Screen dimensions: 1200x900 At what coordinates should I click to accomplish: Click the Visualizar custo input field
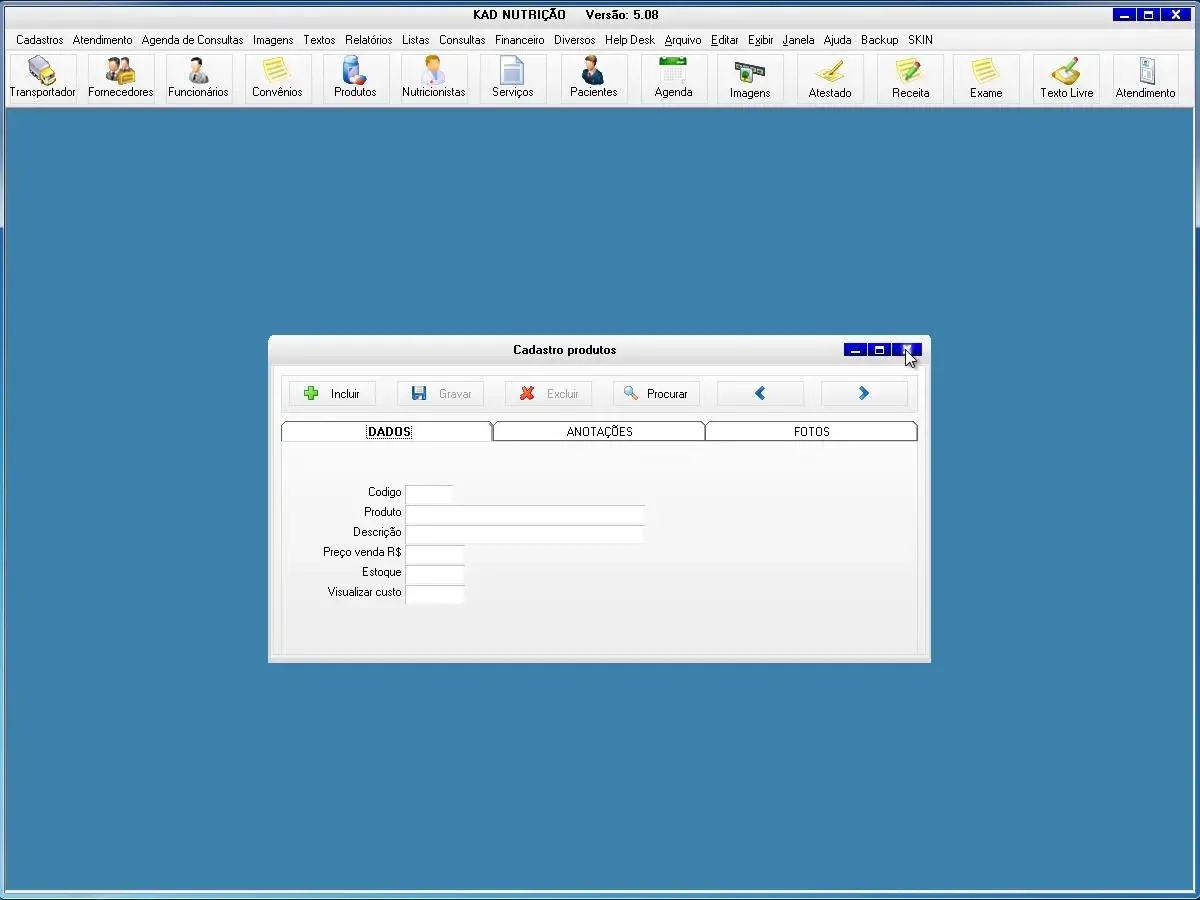click(435, 593)
